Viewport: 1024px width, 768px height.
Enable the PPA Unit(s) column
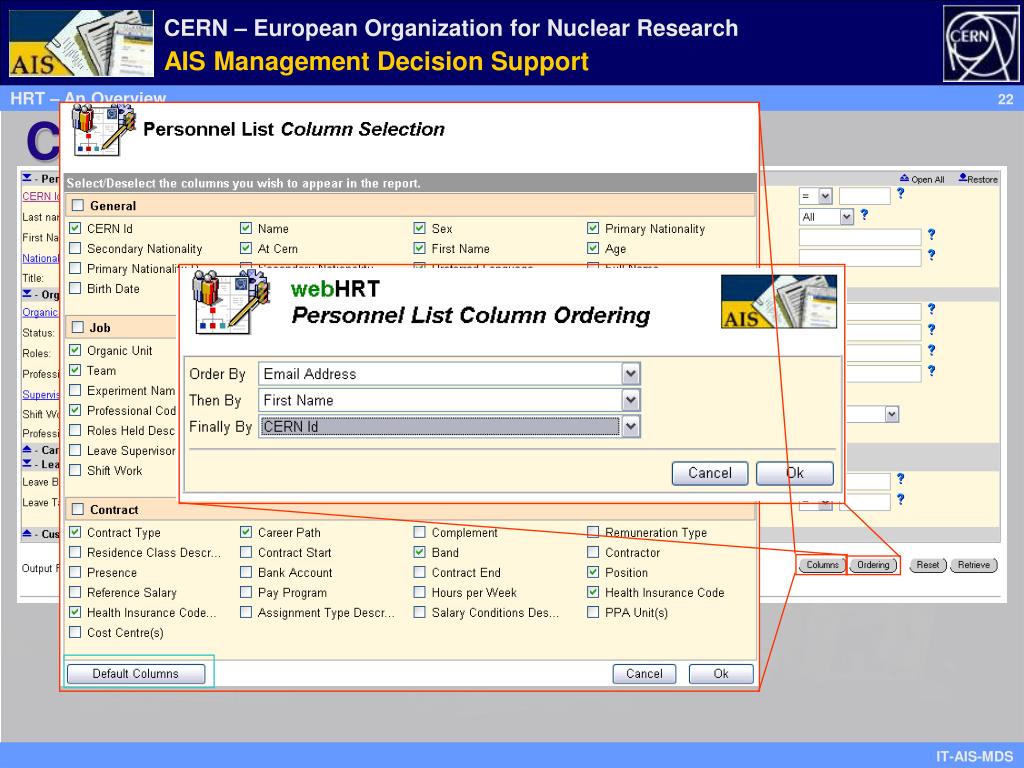click(x=593, y=612)
